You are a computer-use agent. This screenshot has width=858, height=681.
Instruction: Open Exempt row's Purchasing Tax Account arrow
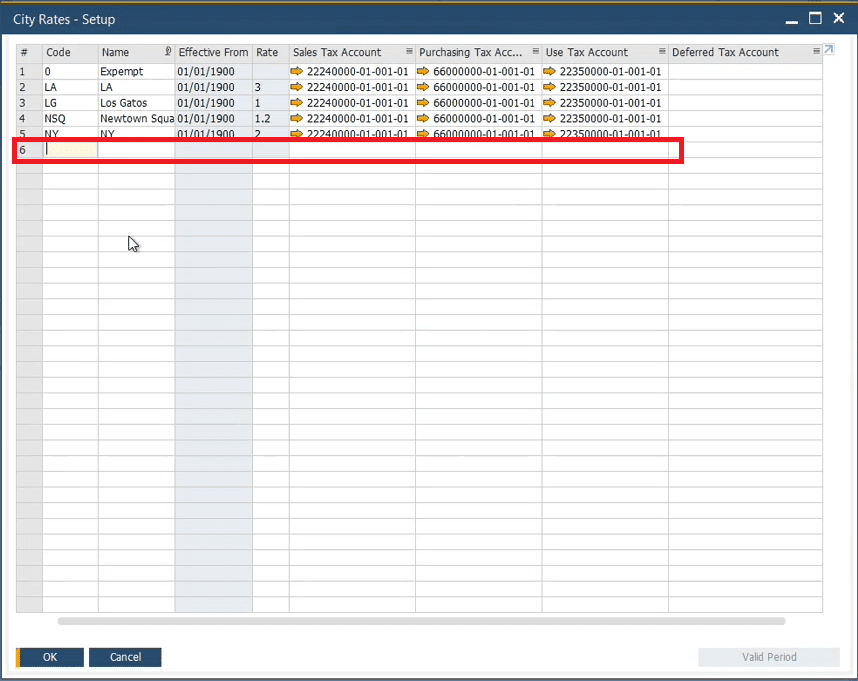(425, 71)
